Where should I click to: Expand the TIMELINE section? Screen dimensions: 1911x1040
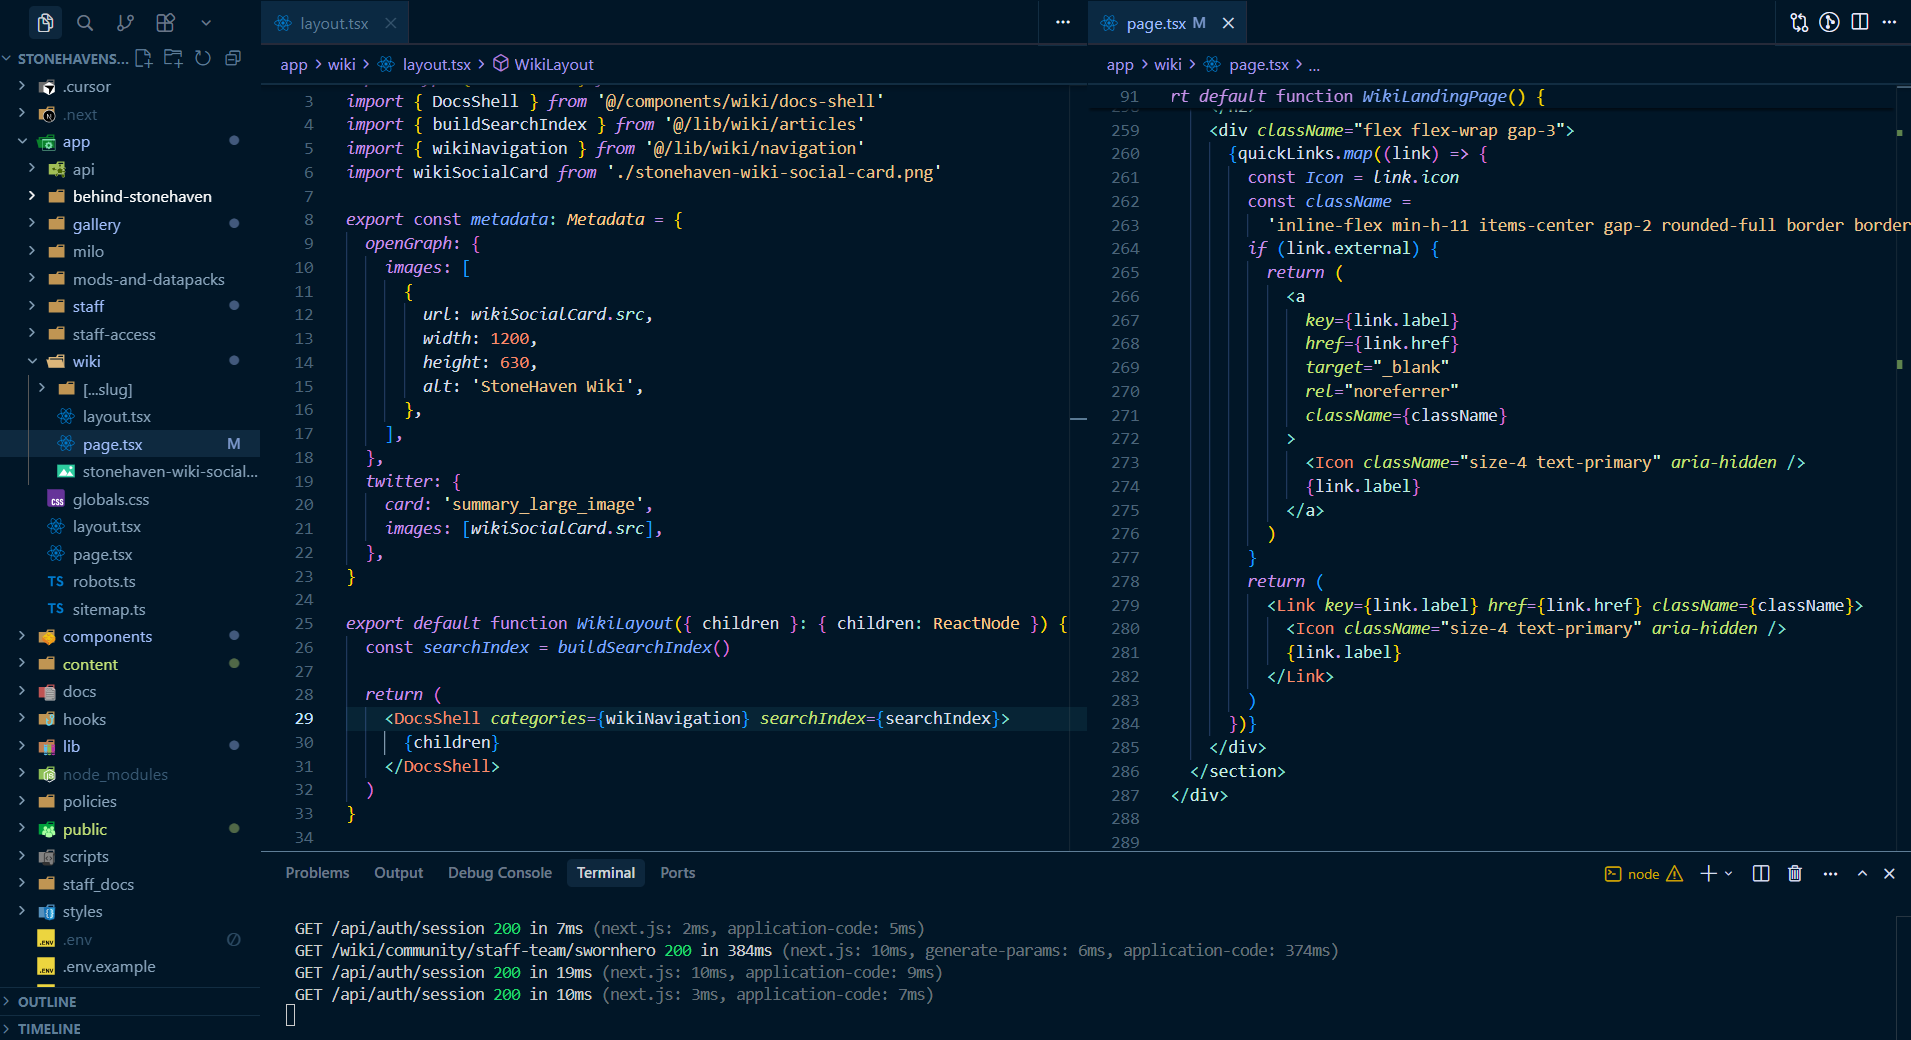pyautogui.click(x=130, y=1028)
